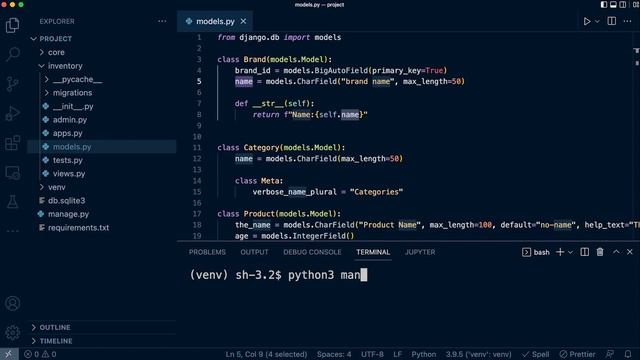Open the Explorer view in activity bar
This screenshot has width=640, height=360.
(12, 25)
